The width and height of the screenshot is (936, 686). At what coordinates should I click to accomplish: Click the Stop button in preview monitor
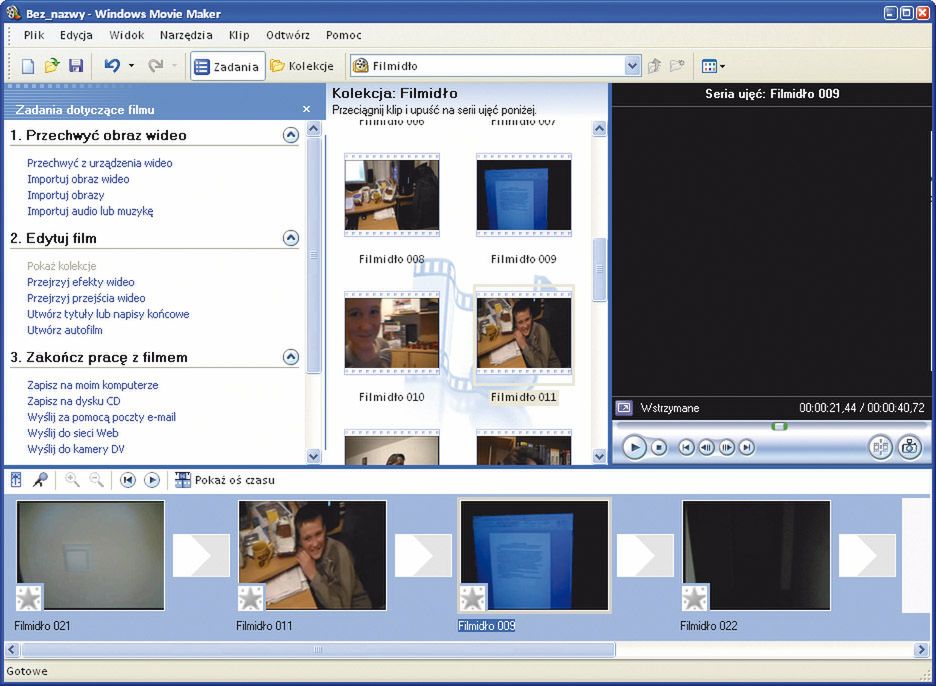[x=659, y=448]
